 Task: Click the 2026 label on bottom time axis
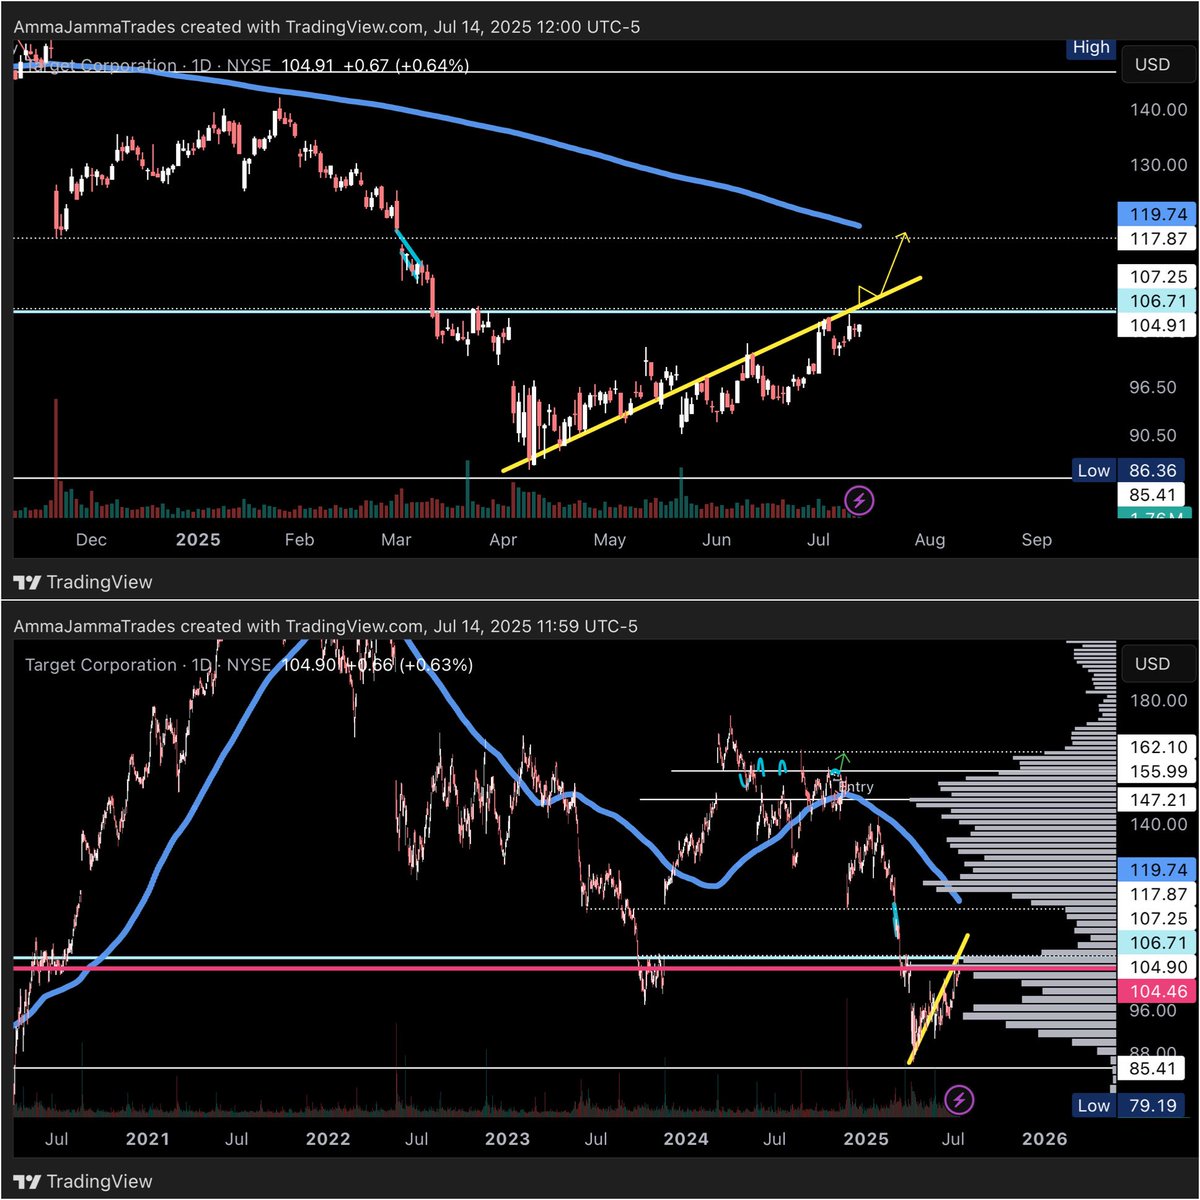(x=1045, y=1139)
